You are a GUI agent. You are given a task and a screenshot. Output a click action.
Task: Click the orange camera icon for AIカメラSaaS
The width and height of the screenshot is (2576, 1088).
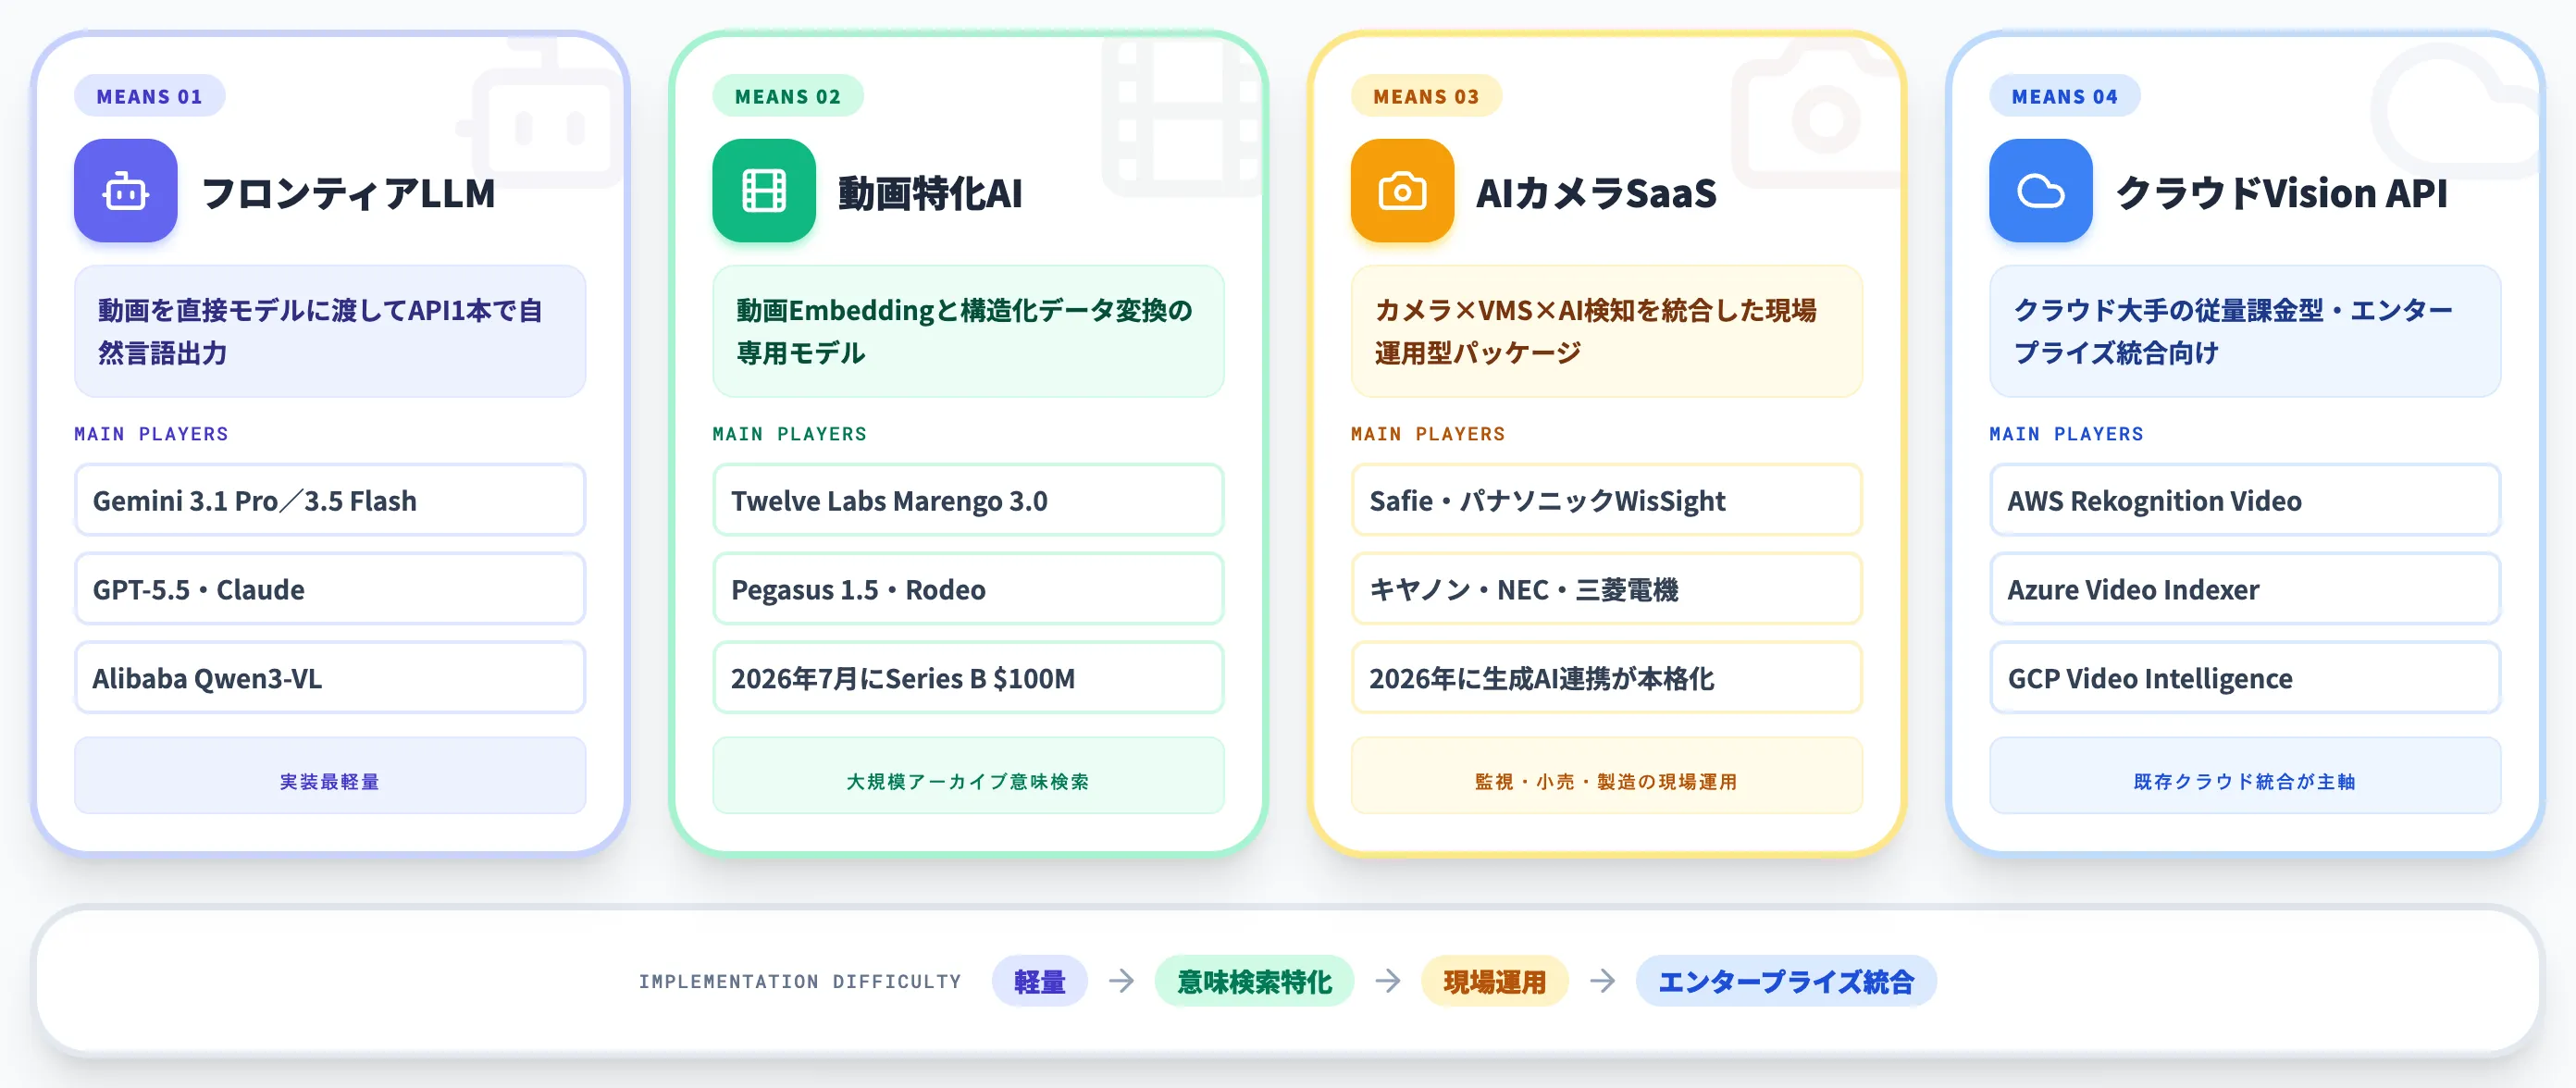click(1402, 191)
